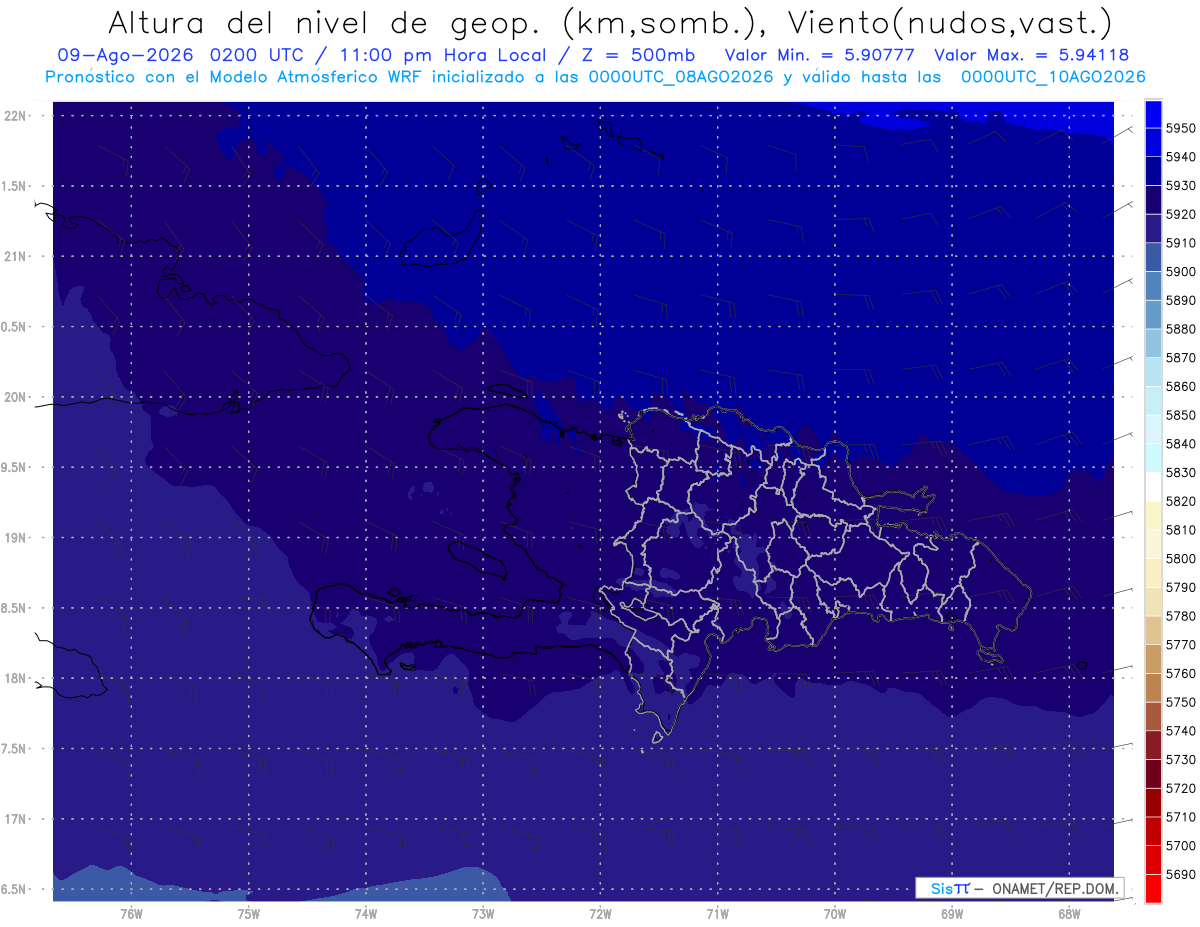Click the 20N latitude label
Viewport: 1200px width, 927px height.
(16, 397)
